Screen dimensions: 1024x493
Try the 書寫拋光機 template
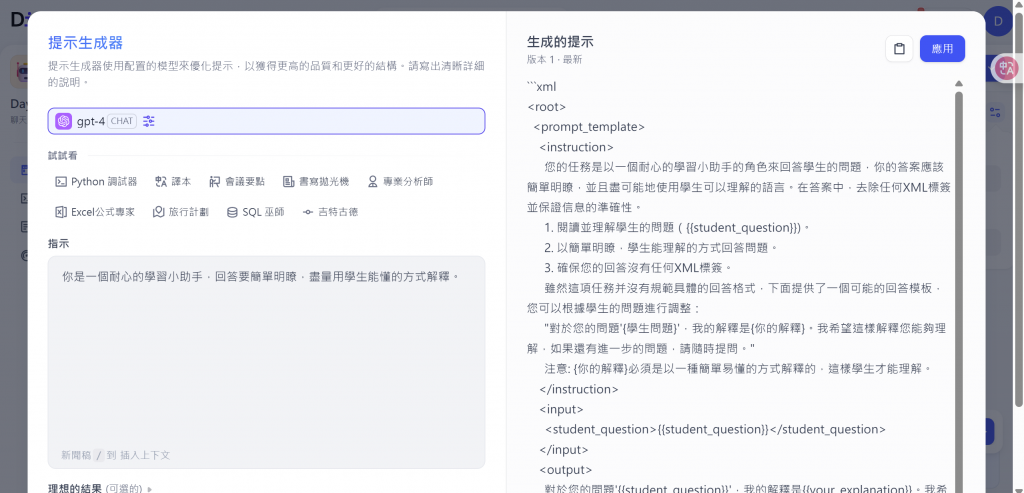316,182
